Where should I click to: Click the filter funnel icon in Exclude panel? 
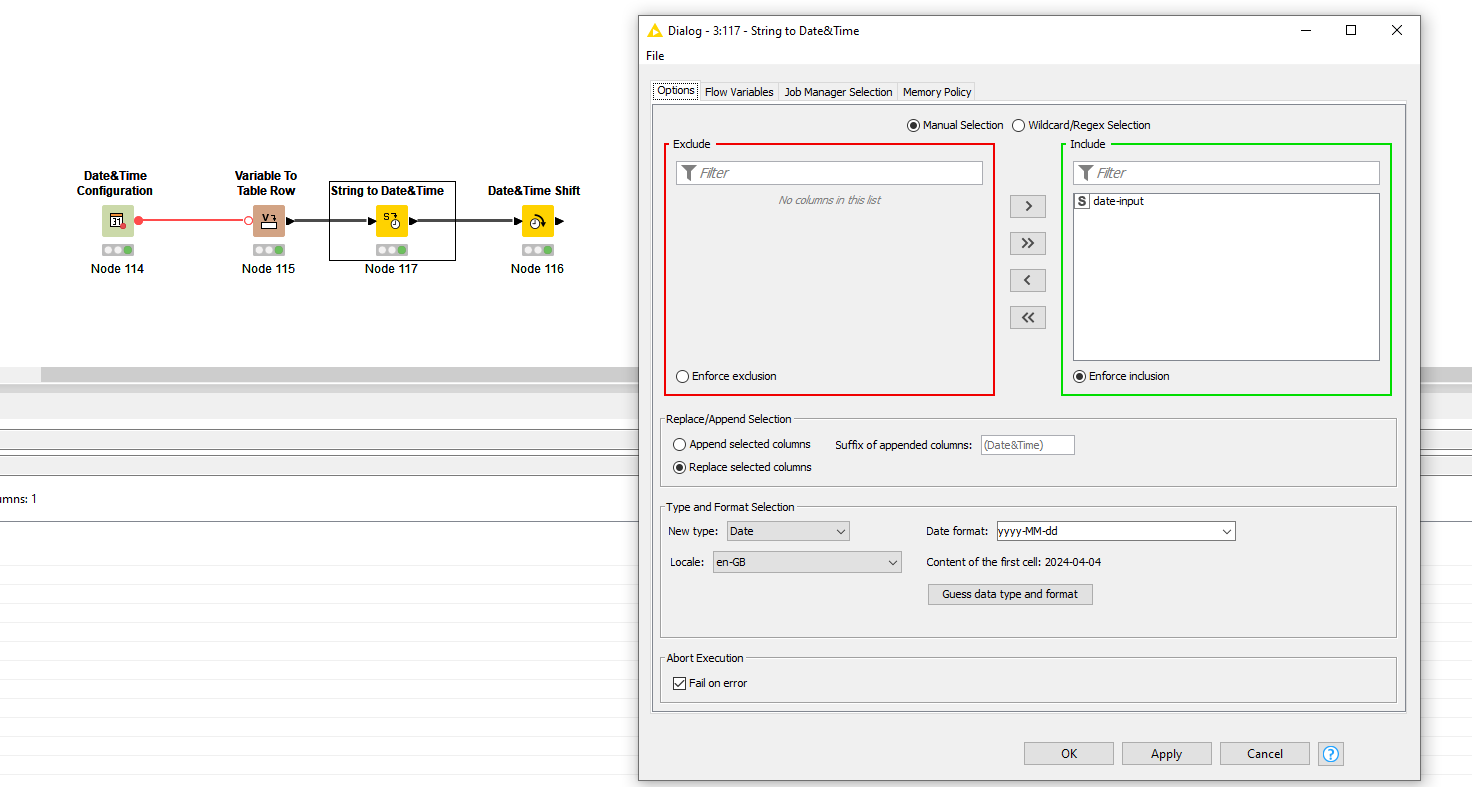689,172
